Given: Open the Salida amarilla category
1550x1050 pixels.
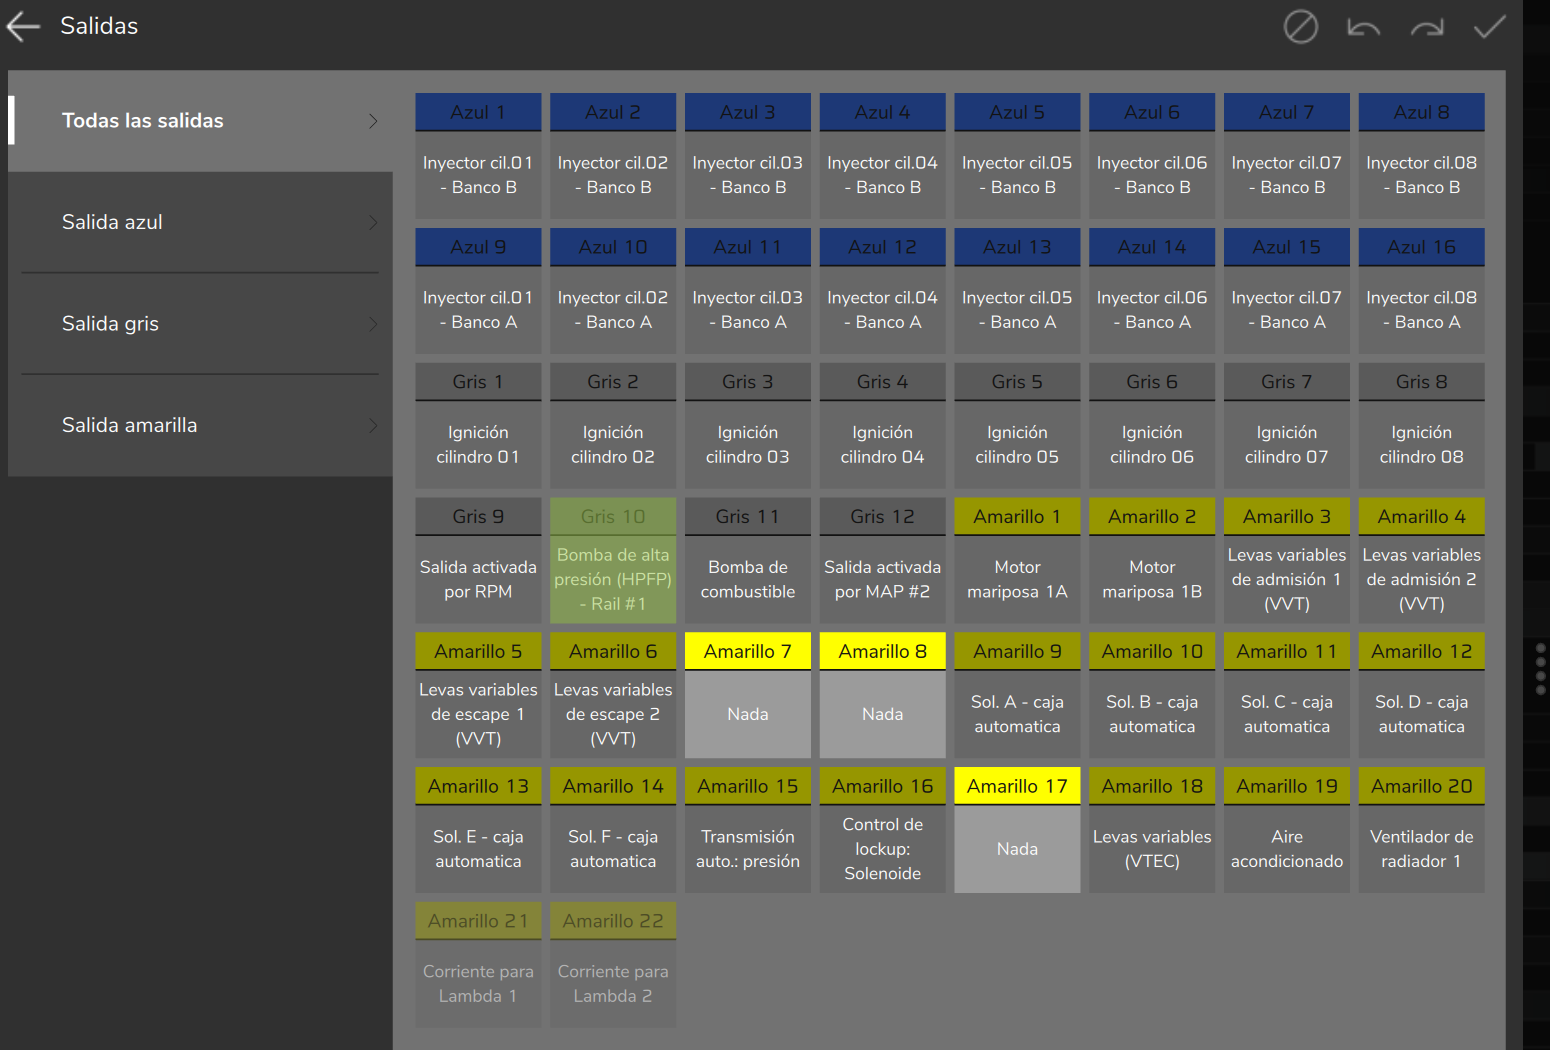Looking at the screenshot, I should [200, 425].
